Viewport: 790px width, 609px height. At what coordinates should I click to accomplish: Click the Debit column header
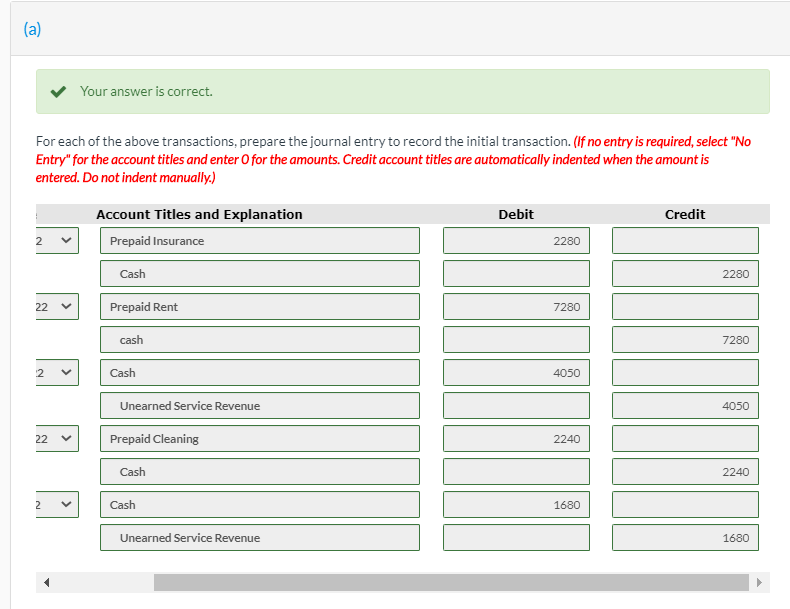click(516, 215)
